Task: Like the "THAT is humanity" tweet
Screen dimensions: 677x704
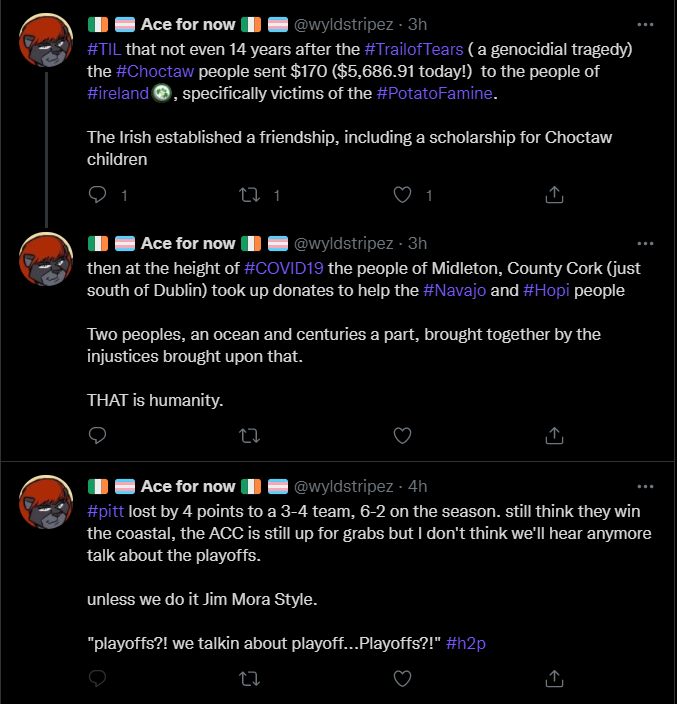Action: 402,436
